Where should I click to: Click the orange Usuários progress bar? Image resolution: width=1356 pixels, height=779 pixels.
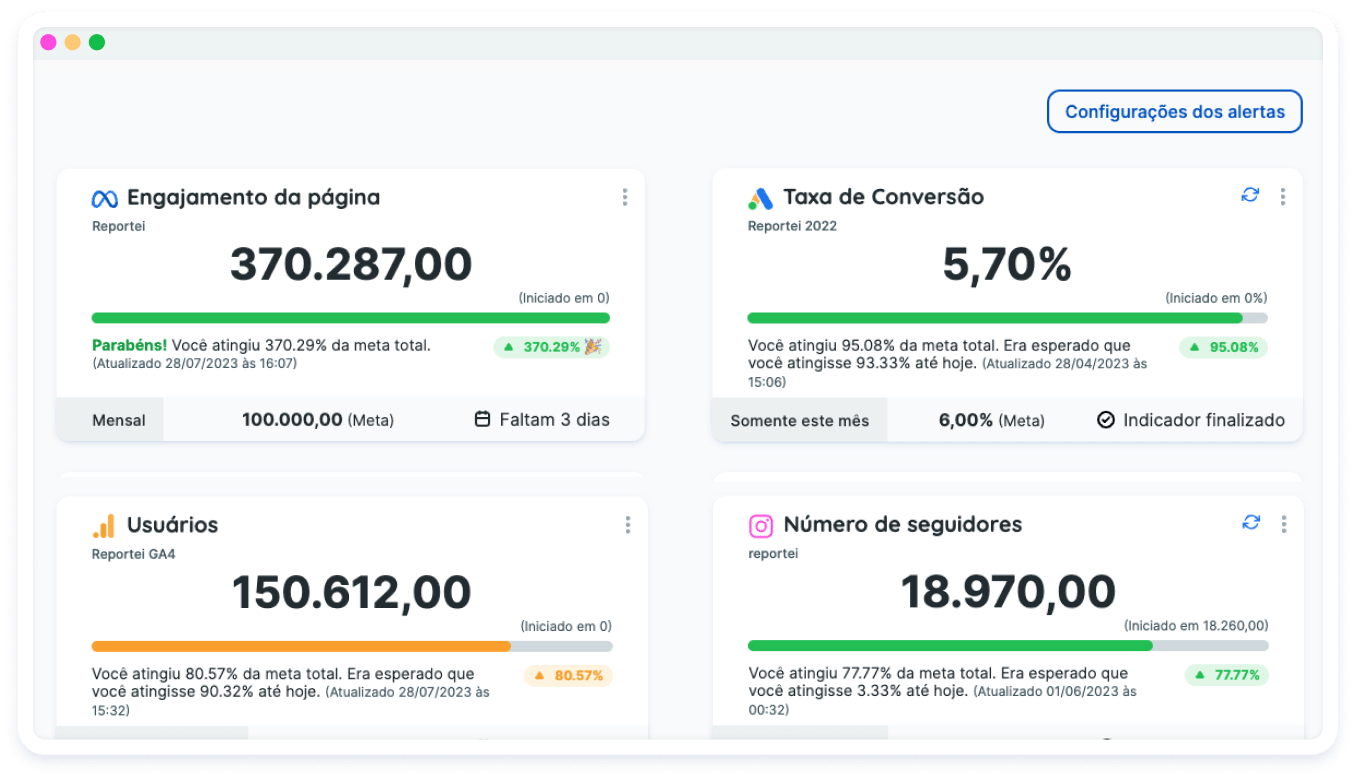click(301, 646)
